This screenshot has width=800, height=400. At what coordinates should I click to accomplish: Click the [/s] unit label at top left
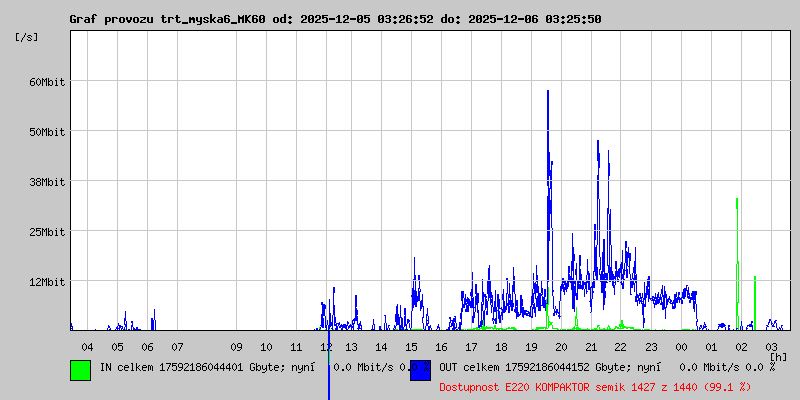[27, 37]
